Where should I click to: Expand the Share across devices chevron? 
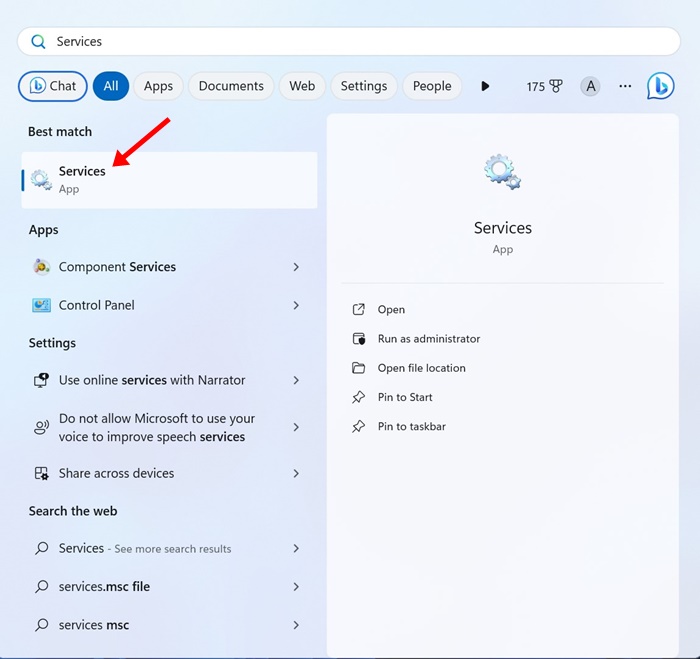pyautogui.click(x=296, y=473)
